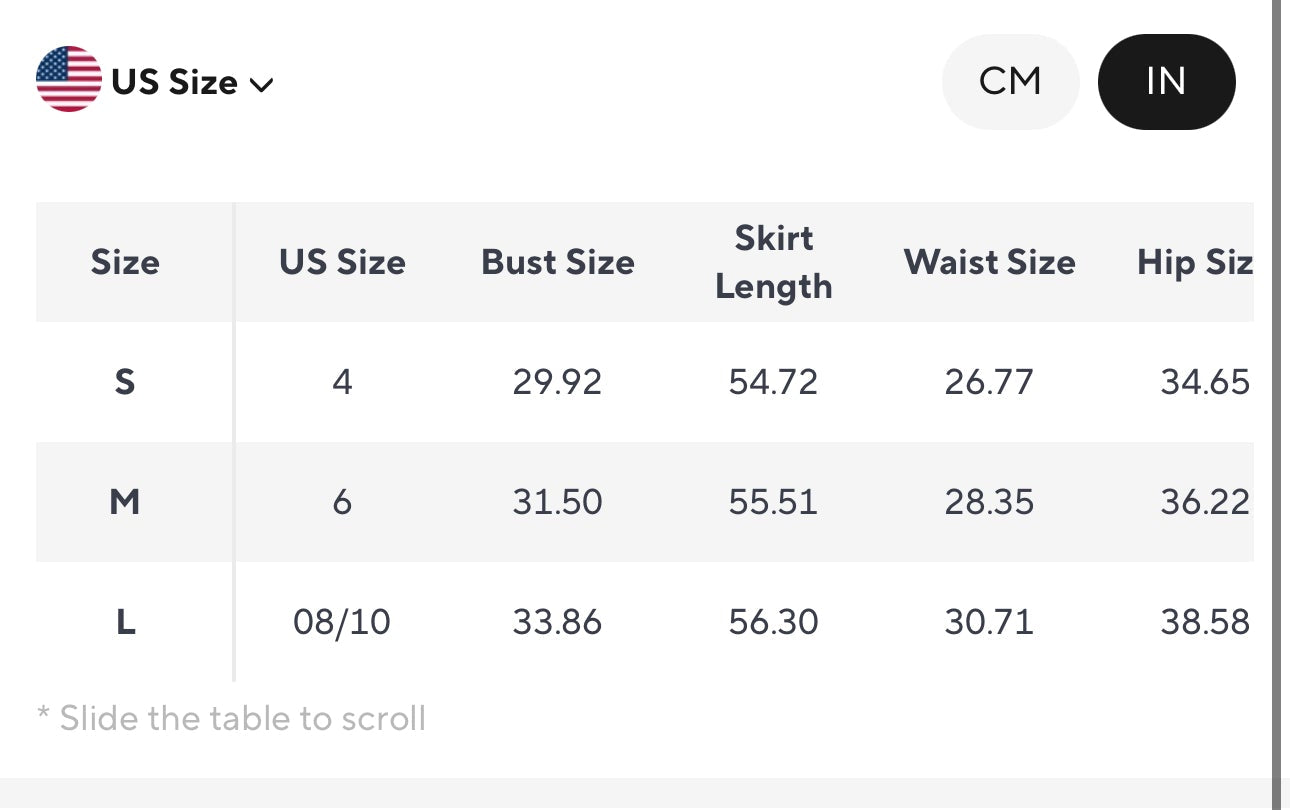Select the M size row label
Viewport: 1290px width, 810px height.
125,501
